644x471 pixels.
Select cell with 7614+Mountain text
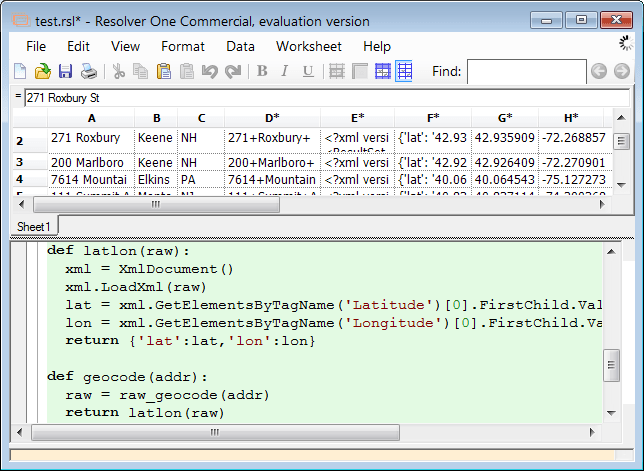click(x=272, y=179)
